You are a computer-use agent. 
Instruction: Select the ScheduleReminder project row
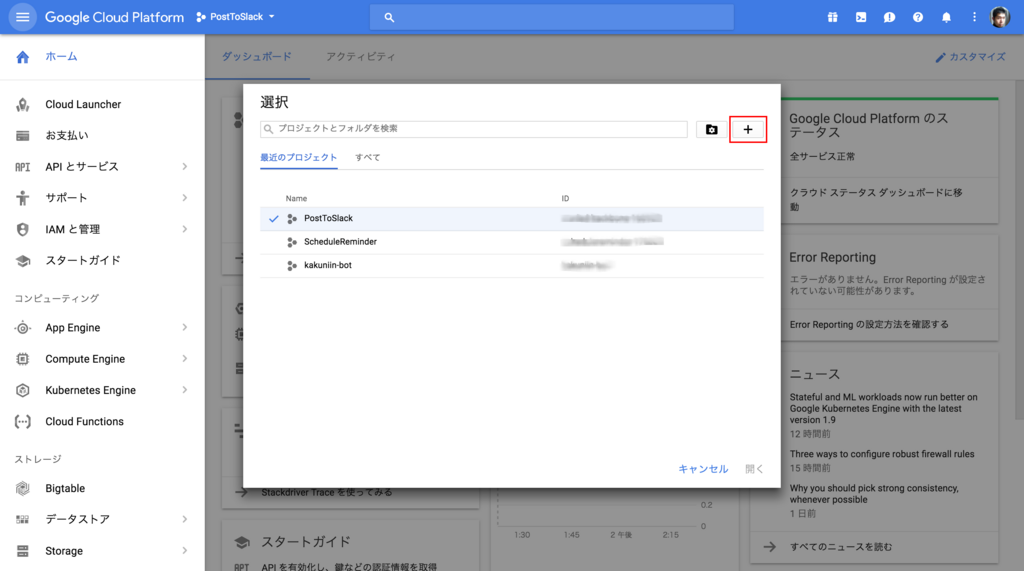(511, 242)
